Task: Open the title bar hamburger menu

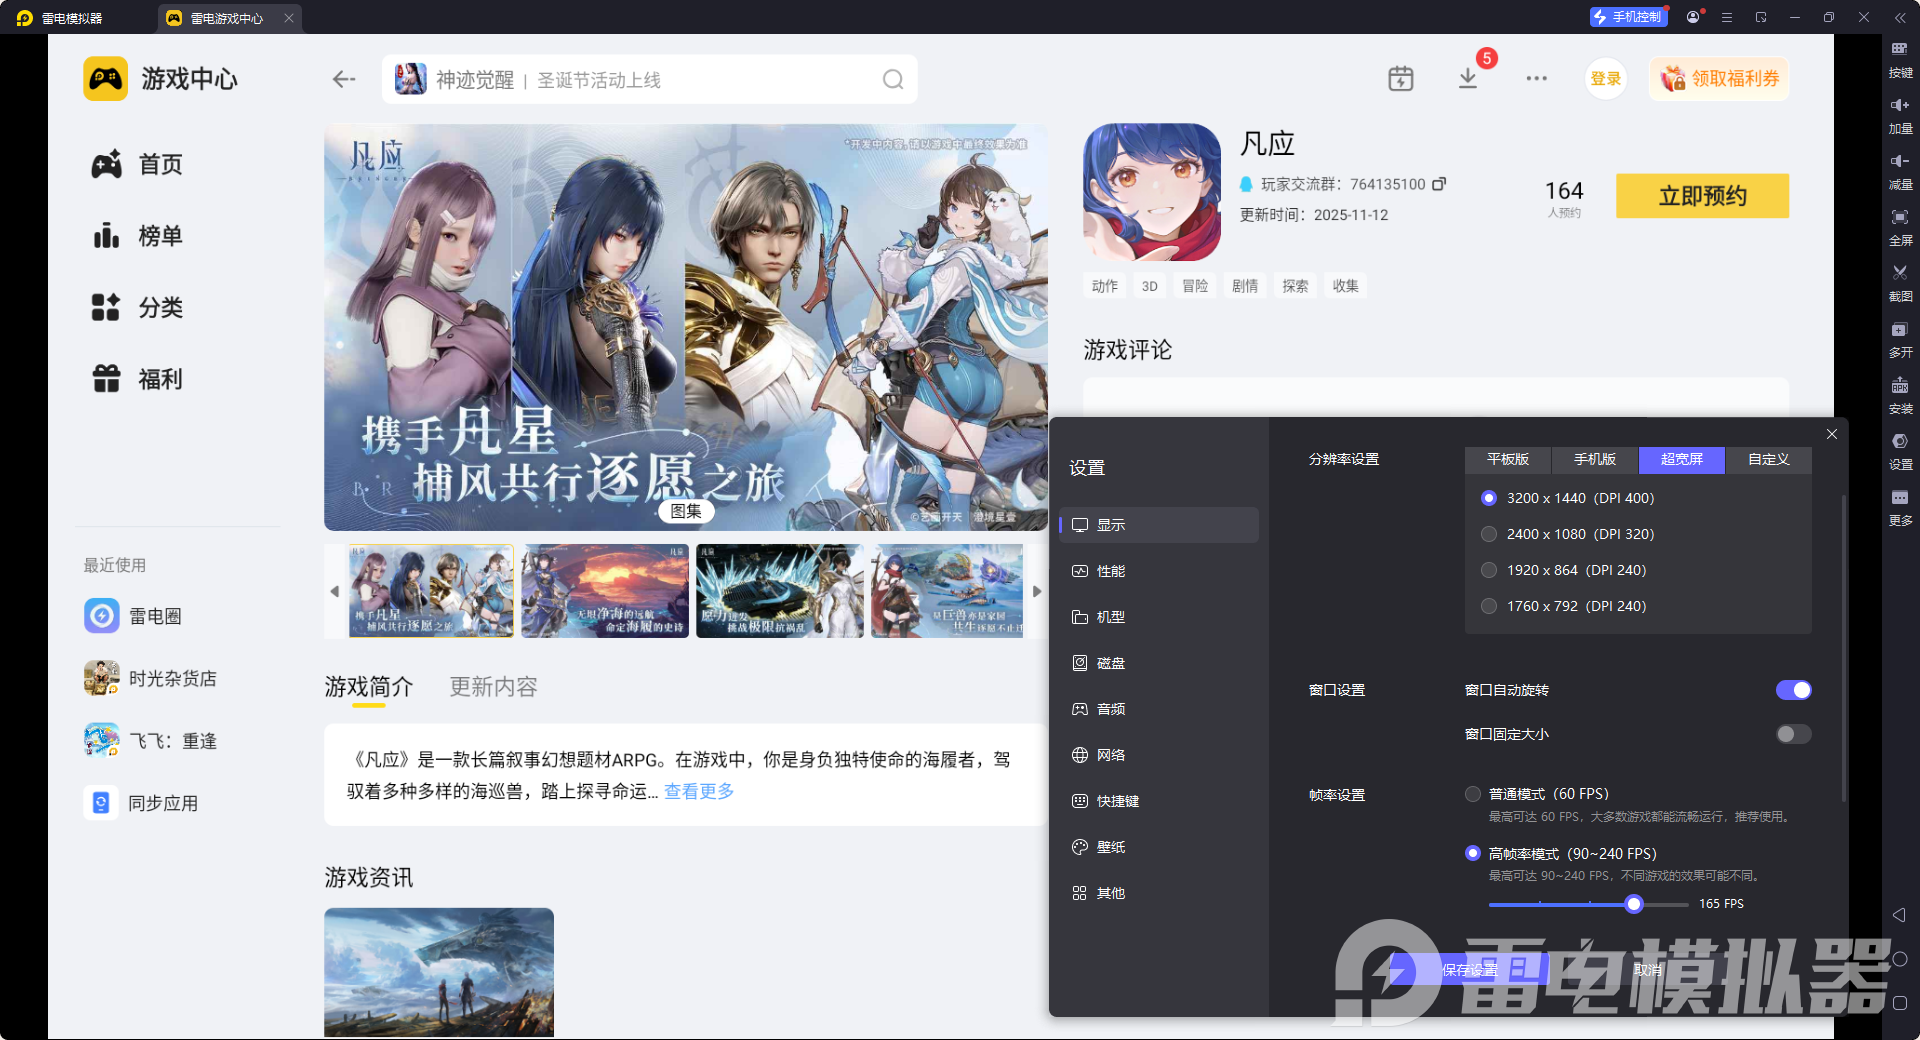Action: pyautogui.click(x=1727, y=17)
